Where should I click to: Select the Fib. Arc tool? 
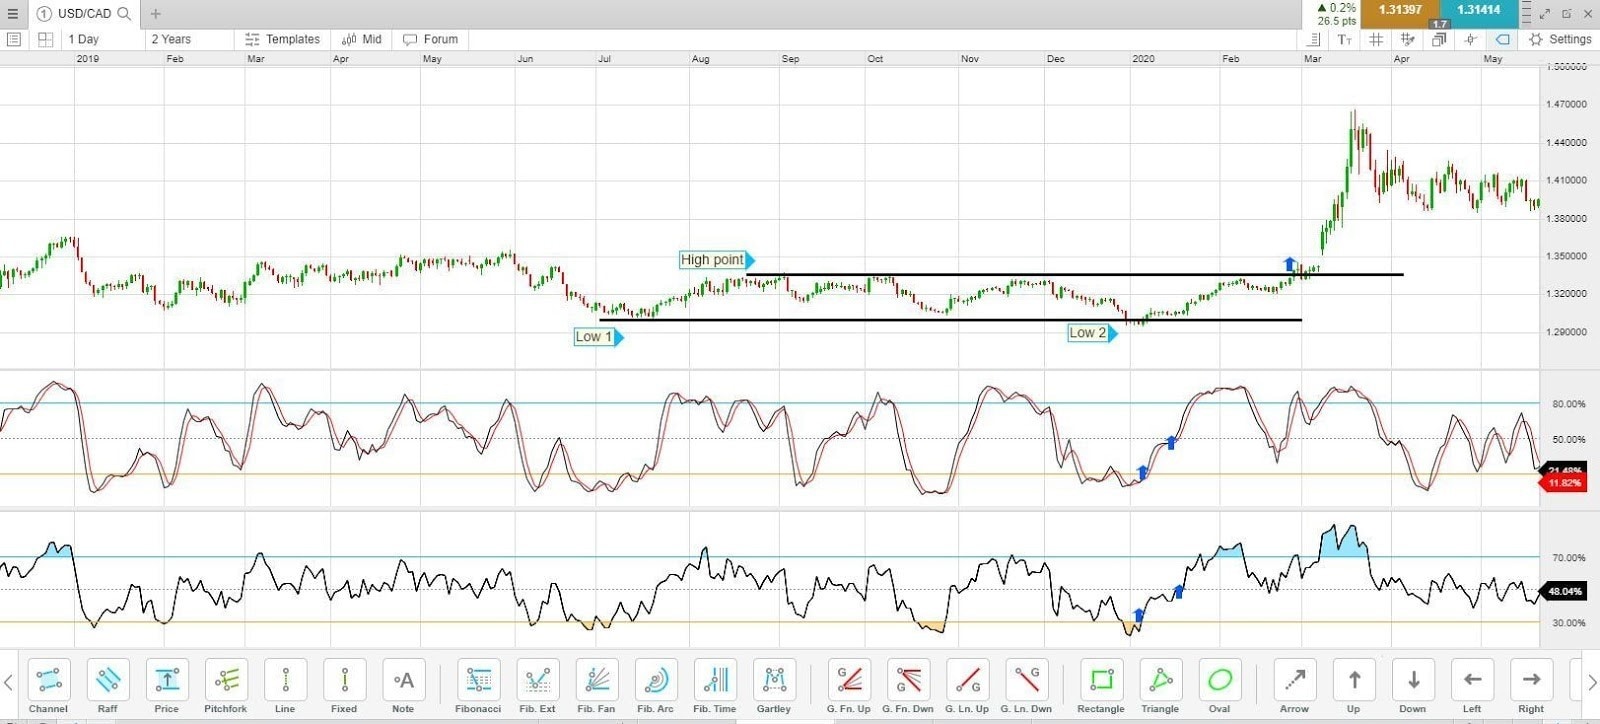[656, 686]
